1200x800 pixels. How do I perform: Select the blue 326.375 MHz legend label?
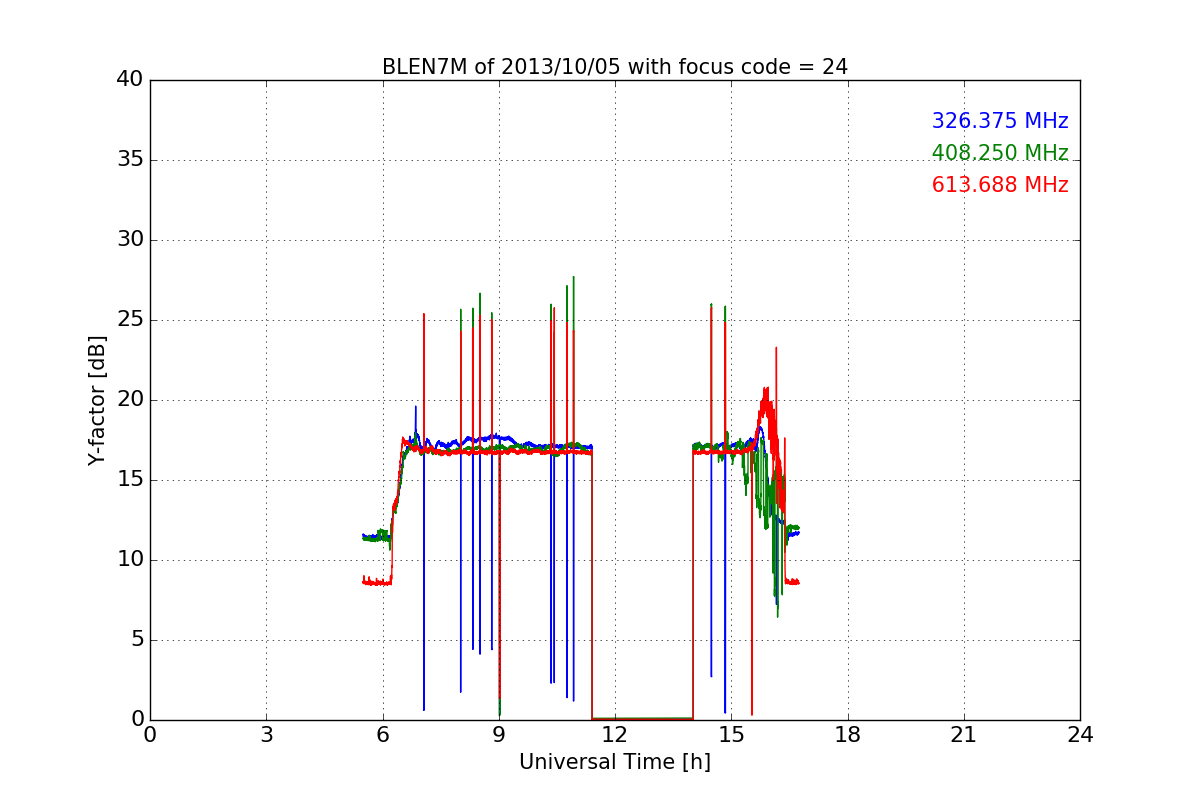1000,121
